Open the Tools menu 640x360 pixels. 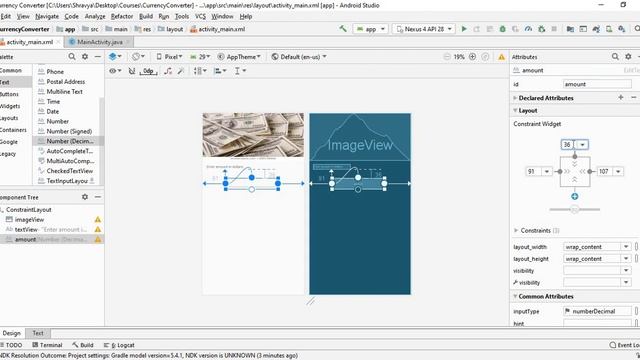pos(182,16)
